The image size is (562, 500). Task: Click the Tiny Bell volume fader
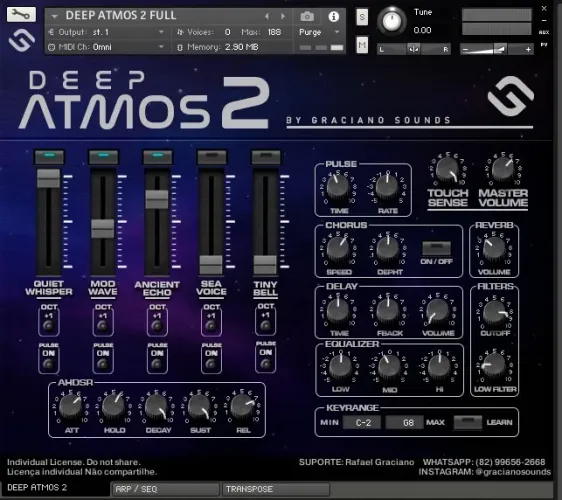pyautogui.click(x=265, y=265)
